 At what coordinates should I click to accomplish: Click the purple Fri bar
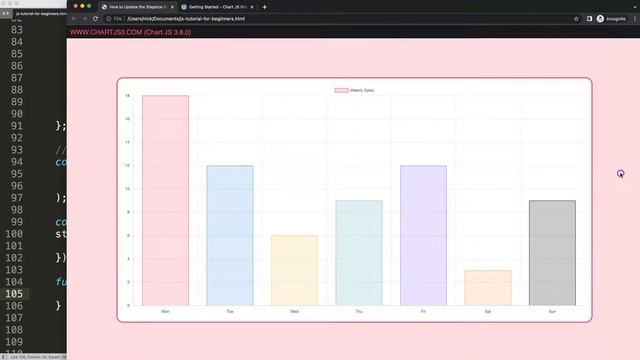(423, 236)
